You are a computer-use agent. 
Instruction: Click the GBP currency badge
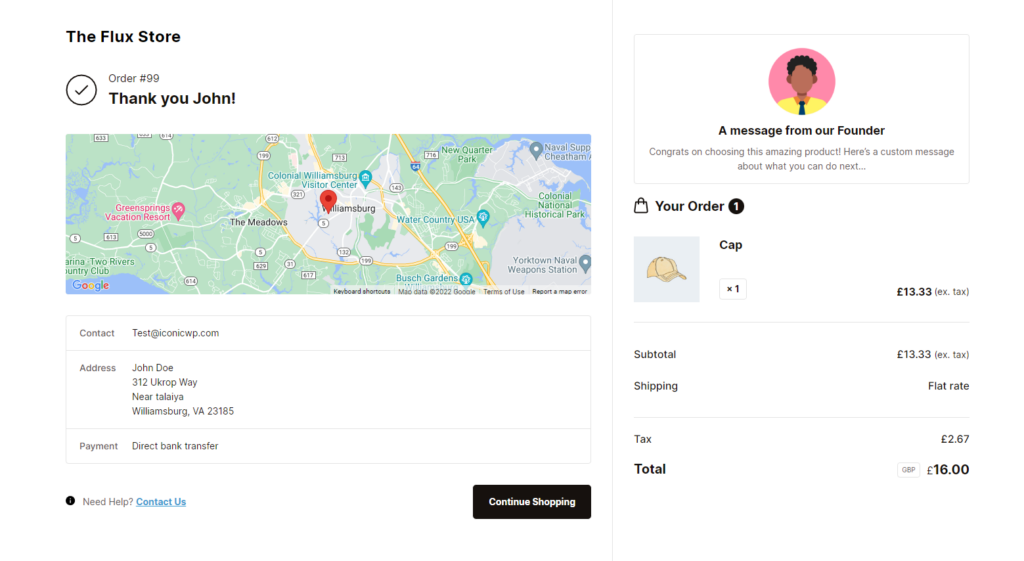coord(908,470)
